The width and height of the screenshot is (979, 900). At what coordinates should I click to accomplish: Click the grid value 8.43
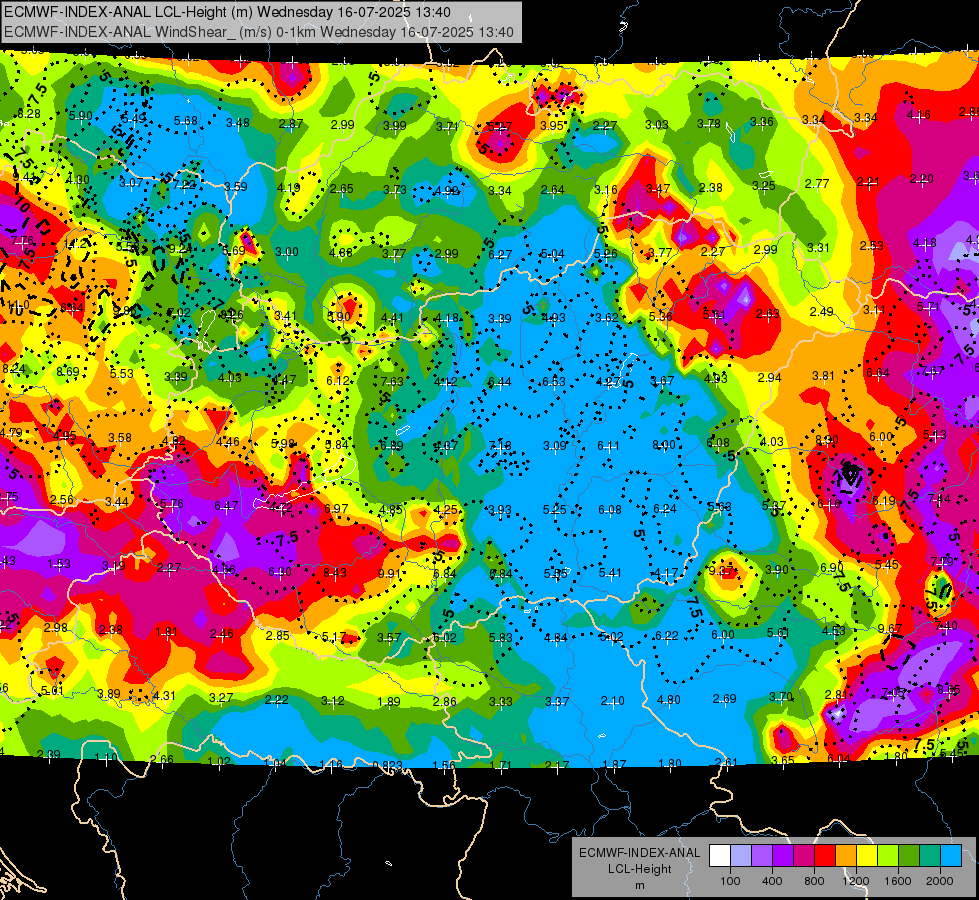pos(335,572)
